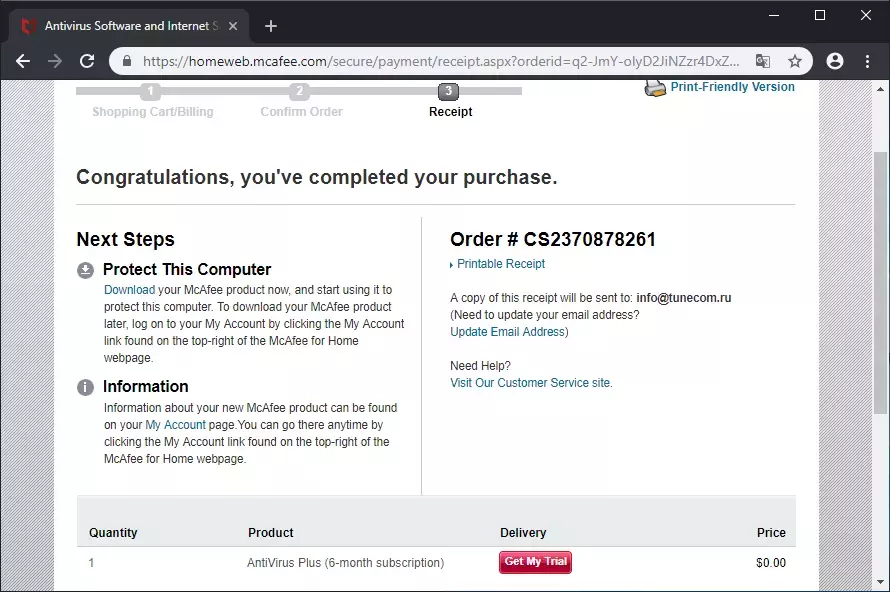Click the printer icon
890x592 pixels.
(655, 88)
